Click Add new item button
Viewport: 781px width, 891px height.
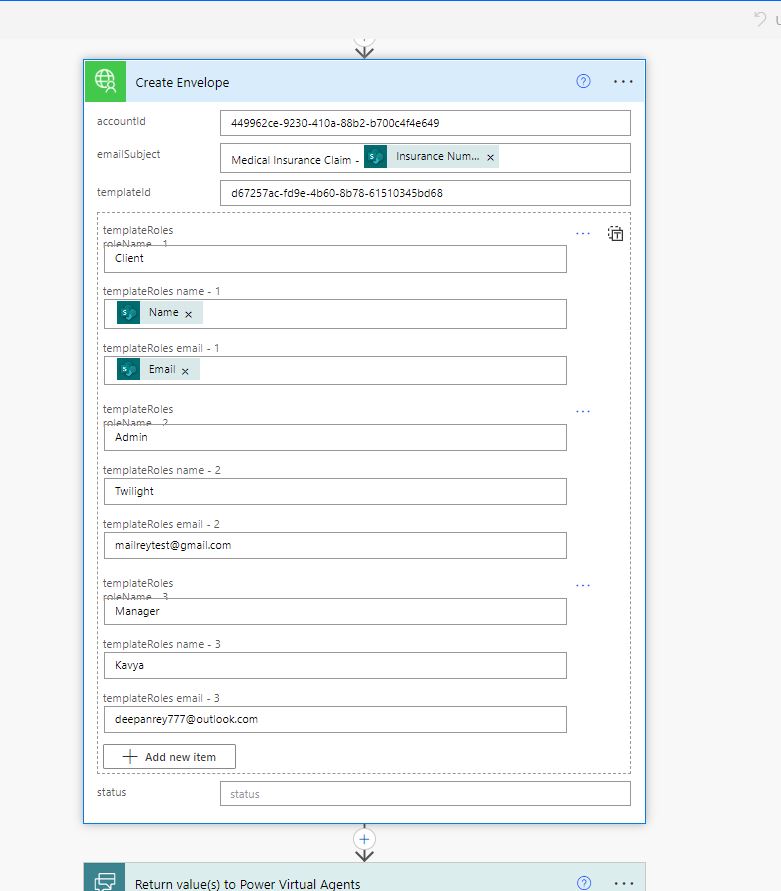pos(169,757)
